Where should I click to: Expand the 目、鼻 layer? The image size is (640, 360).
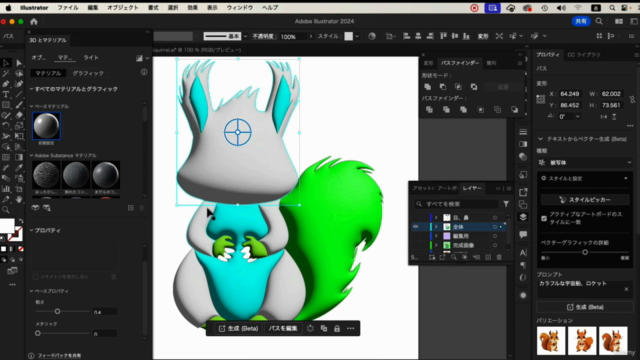point(436,218)
